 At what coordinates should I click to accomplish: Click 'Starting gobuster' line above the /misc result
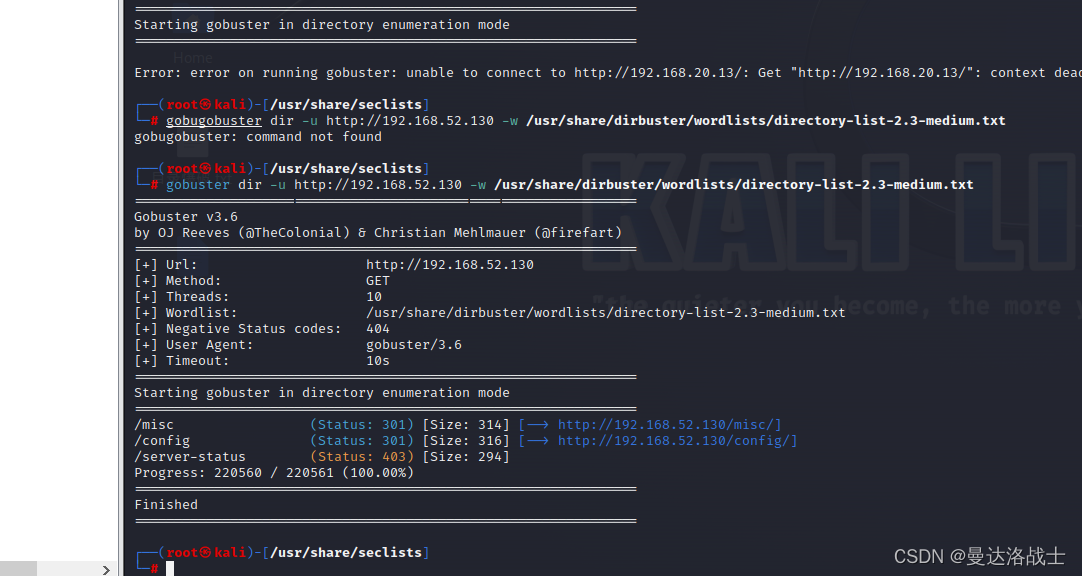322,393
